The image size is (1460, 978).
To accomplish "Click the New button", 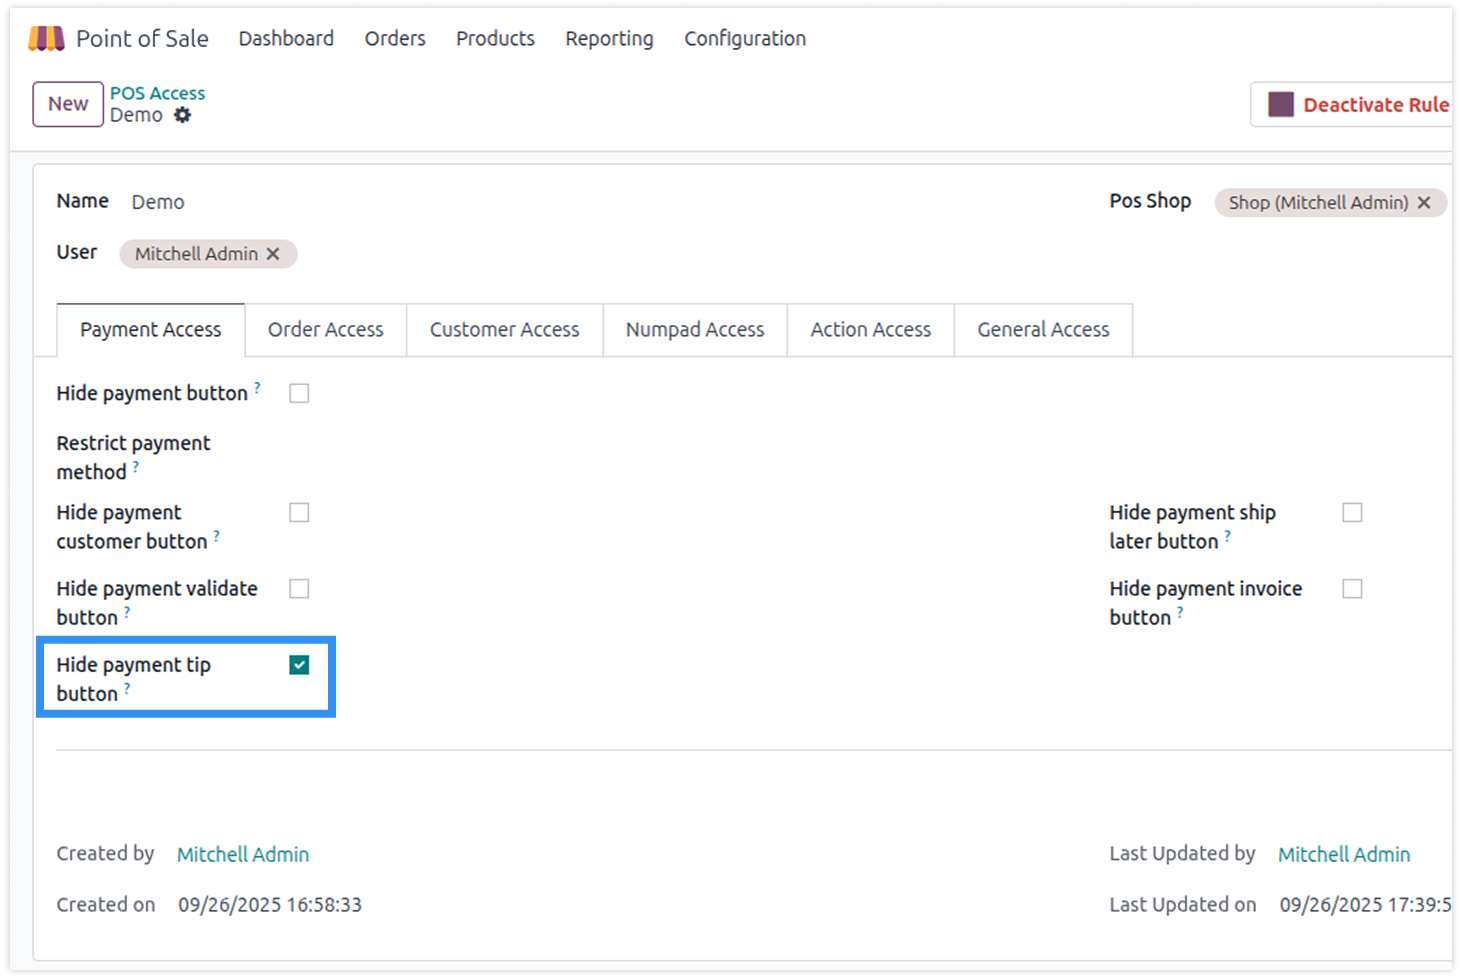I will pos(68,104).
